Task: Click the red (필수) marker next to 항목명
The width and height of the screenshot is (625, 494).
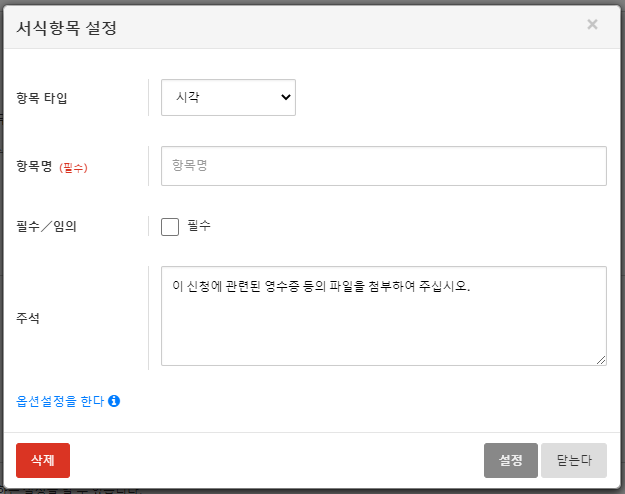Action: 74,168
